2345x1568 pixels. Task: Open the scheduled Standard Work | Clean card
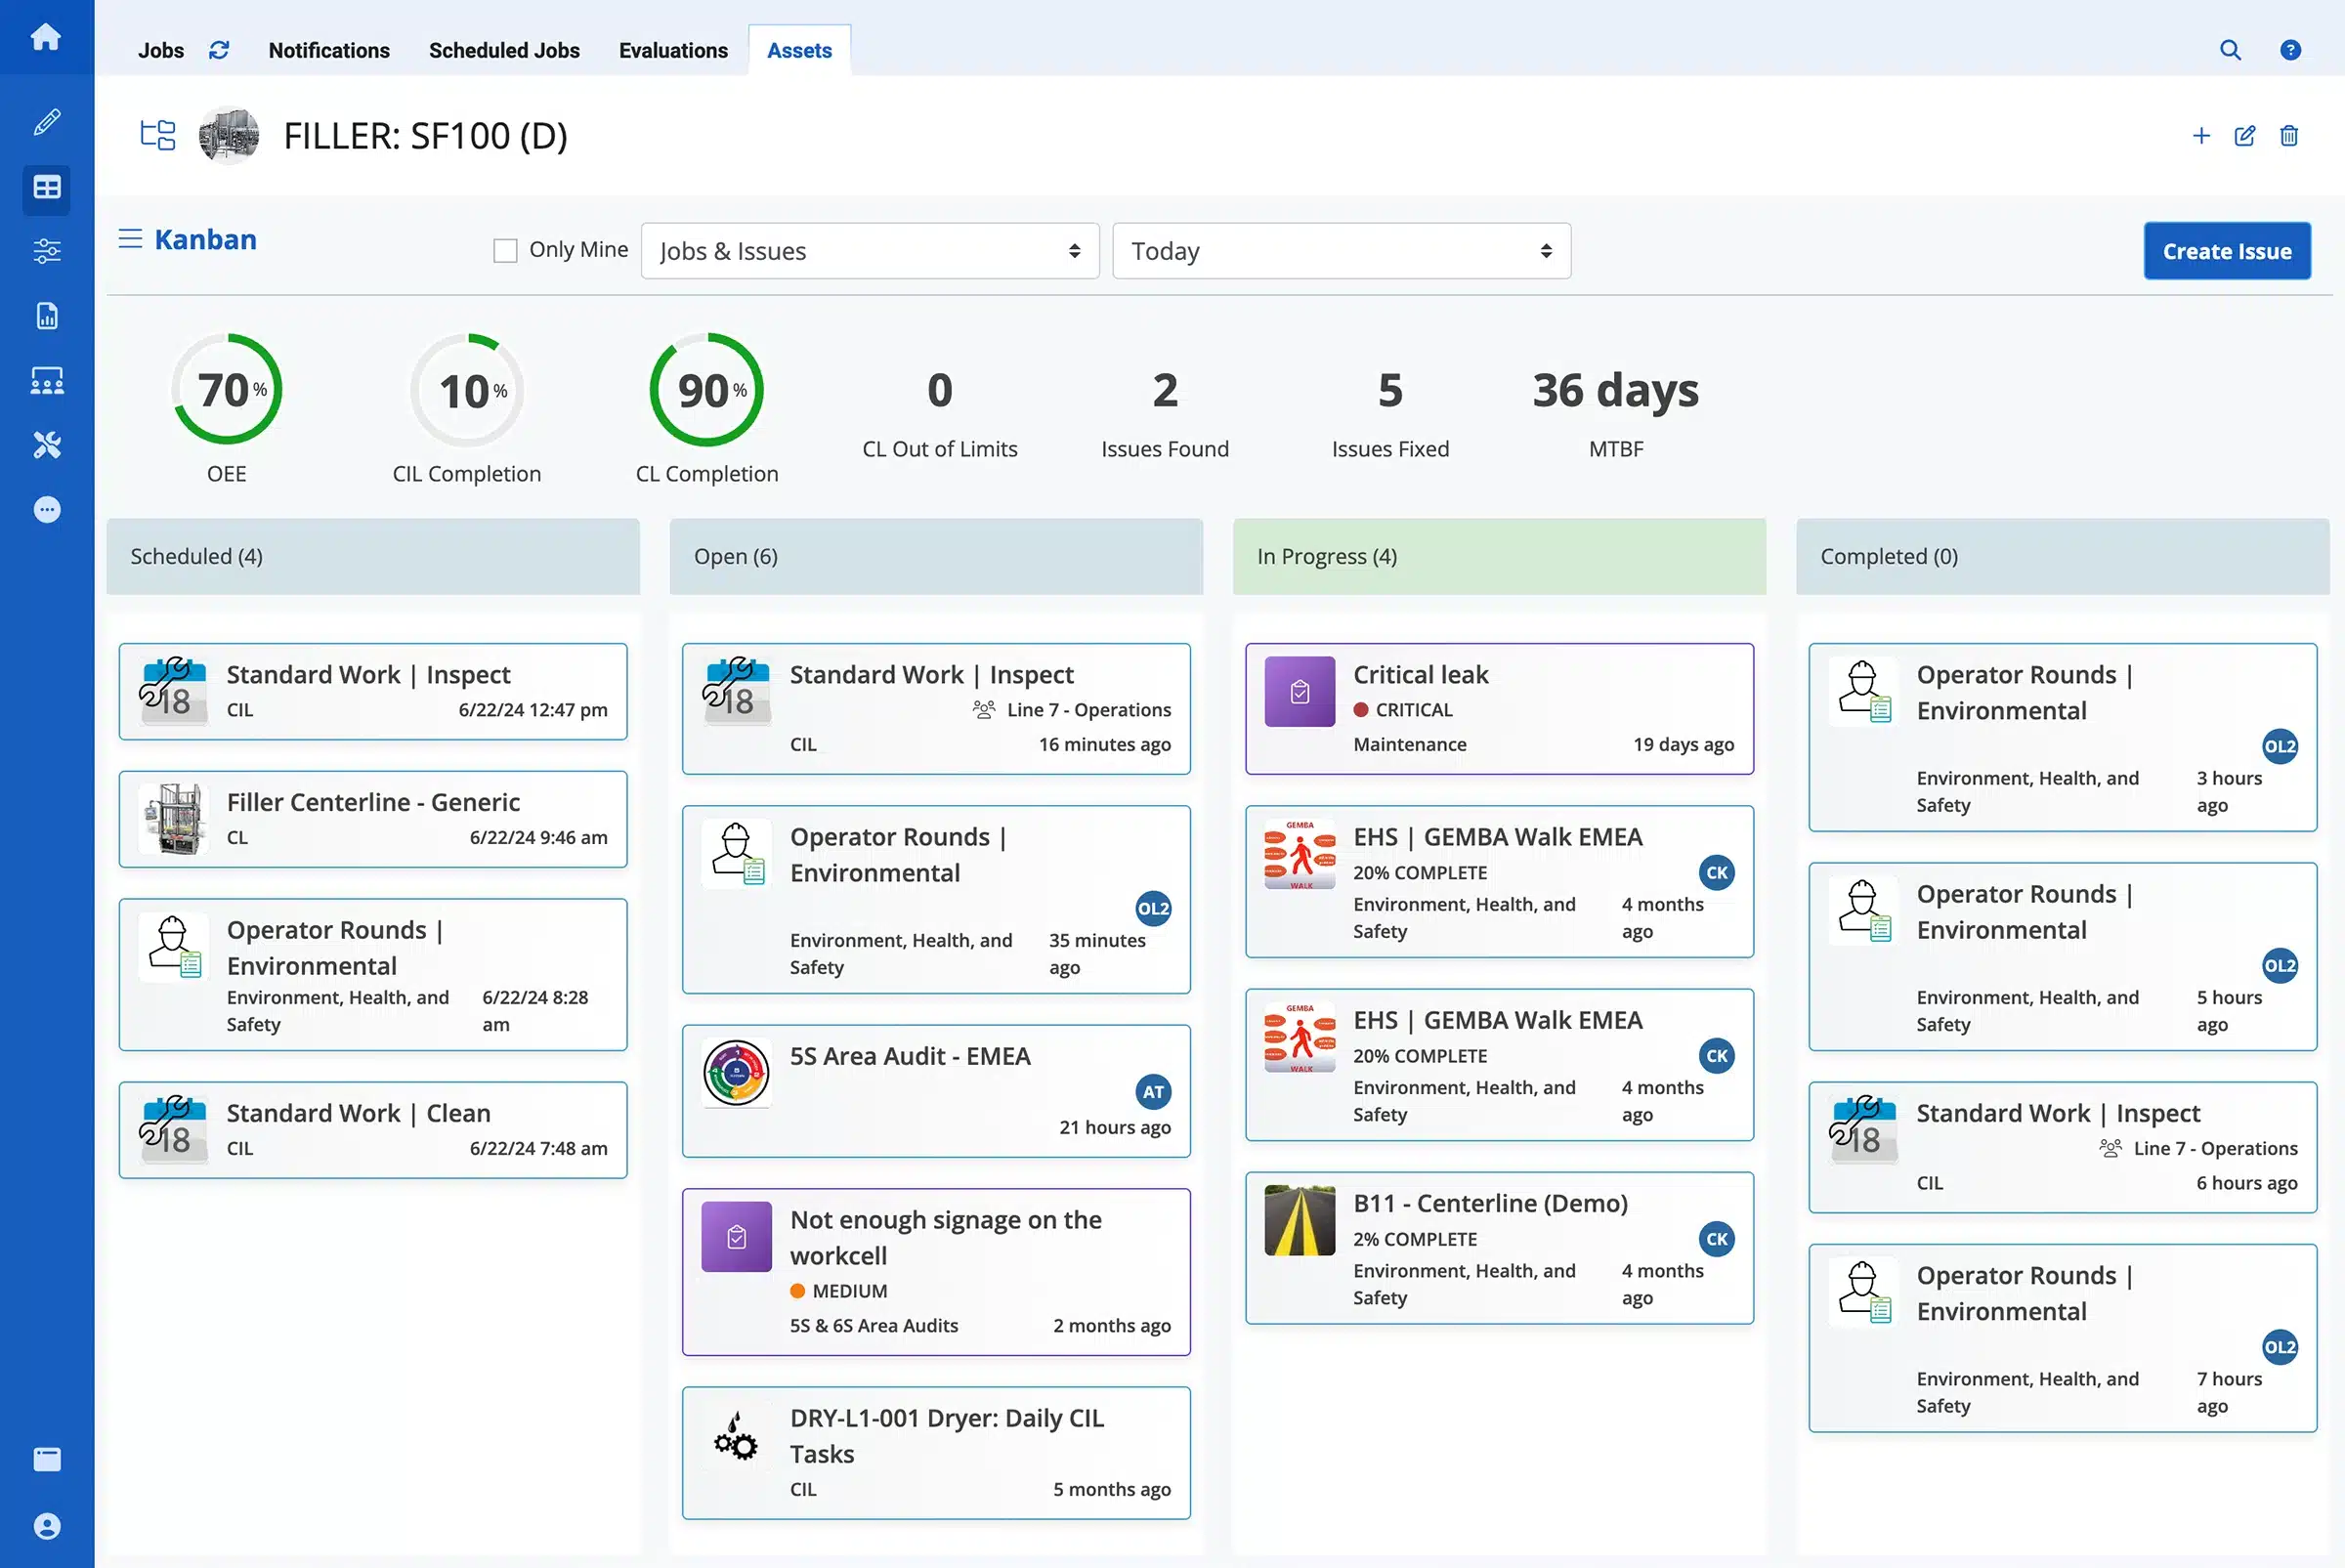373,1130
